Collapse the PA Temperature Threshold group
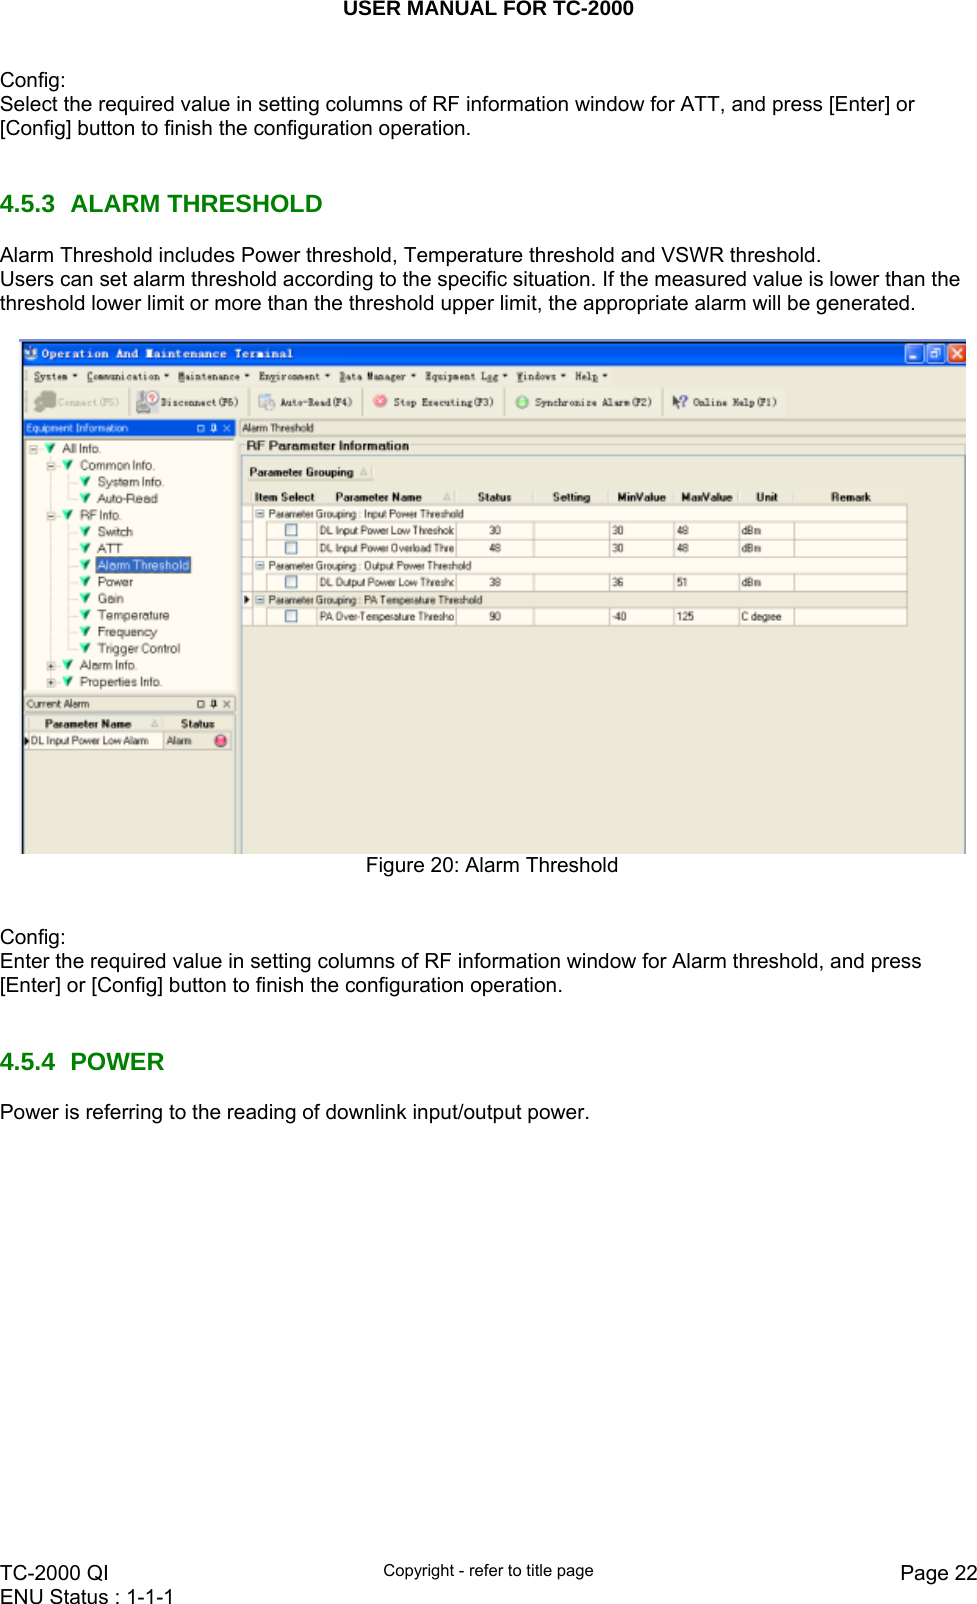The image size is (977, 1604). tap(260, 600)
